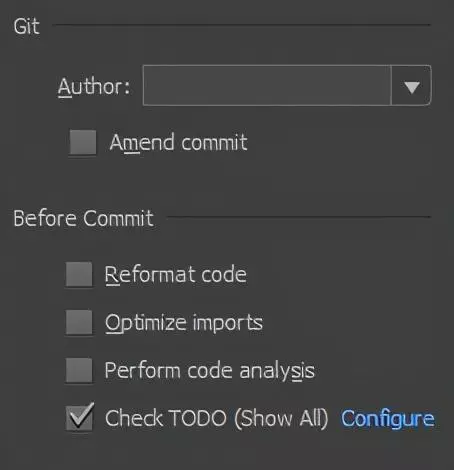
Task: Enable the Optimize imports checkbox
Action: pyautogui.click(x=79, y=322)
